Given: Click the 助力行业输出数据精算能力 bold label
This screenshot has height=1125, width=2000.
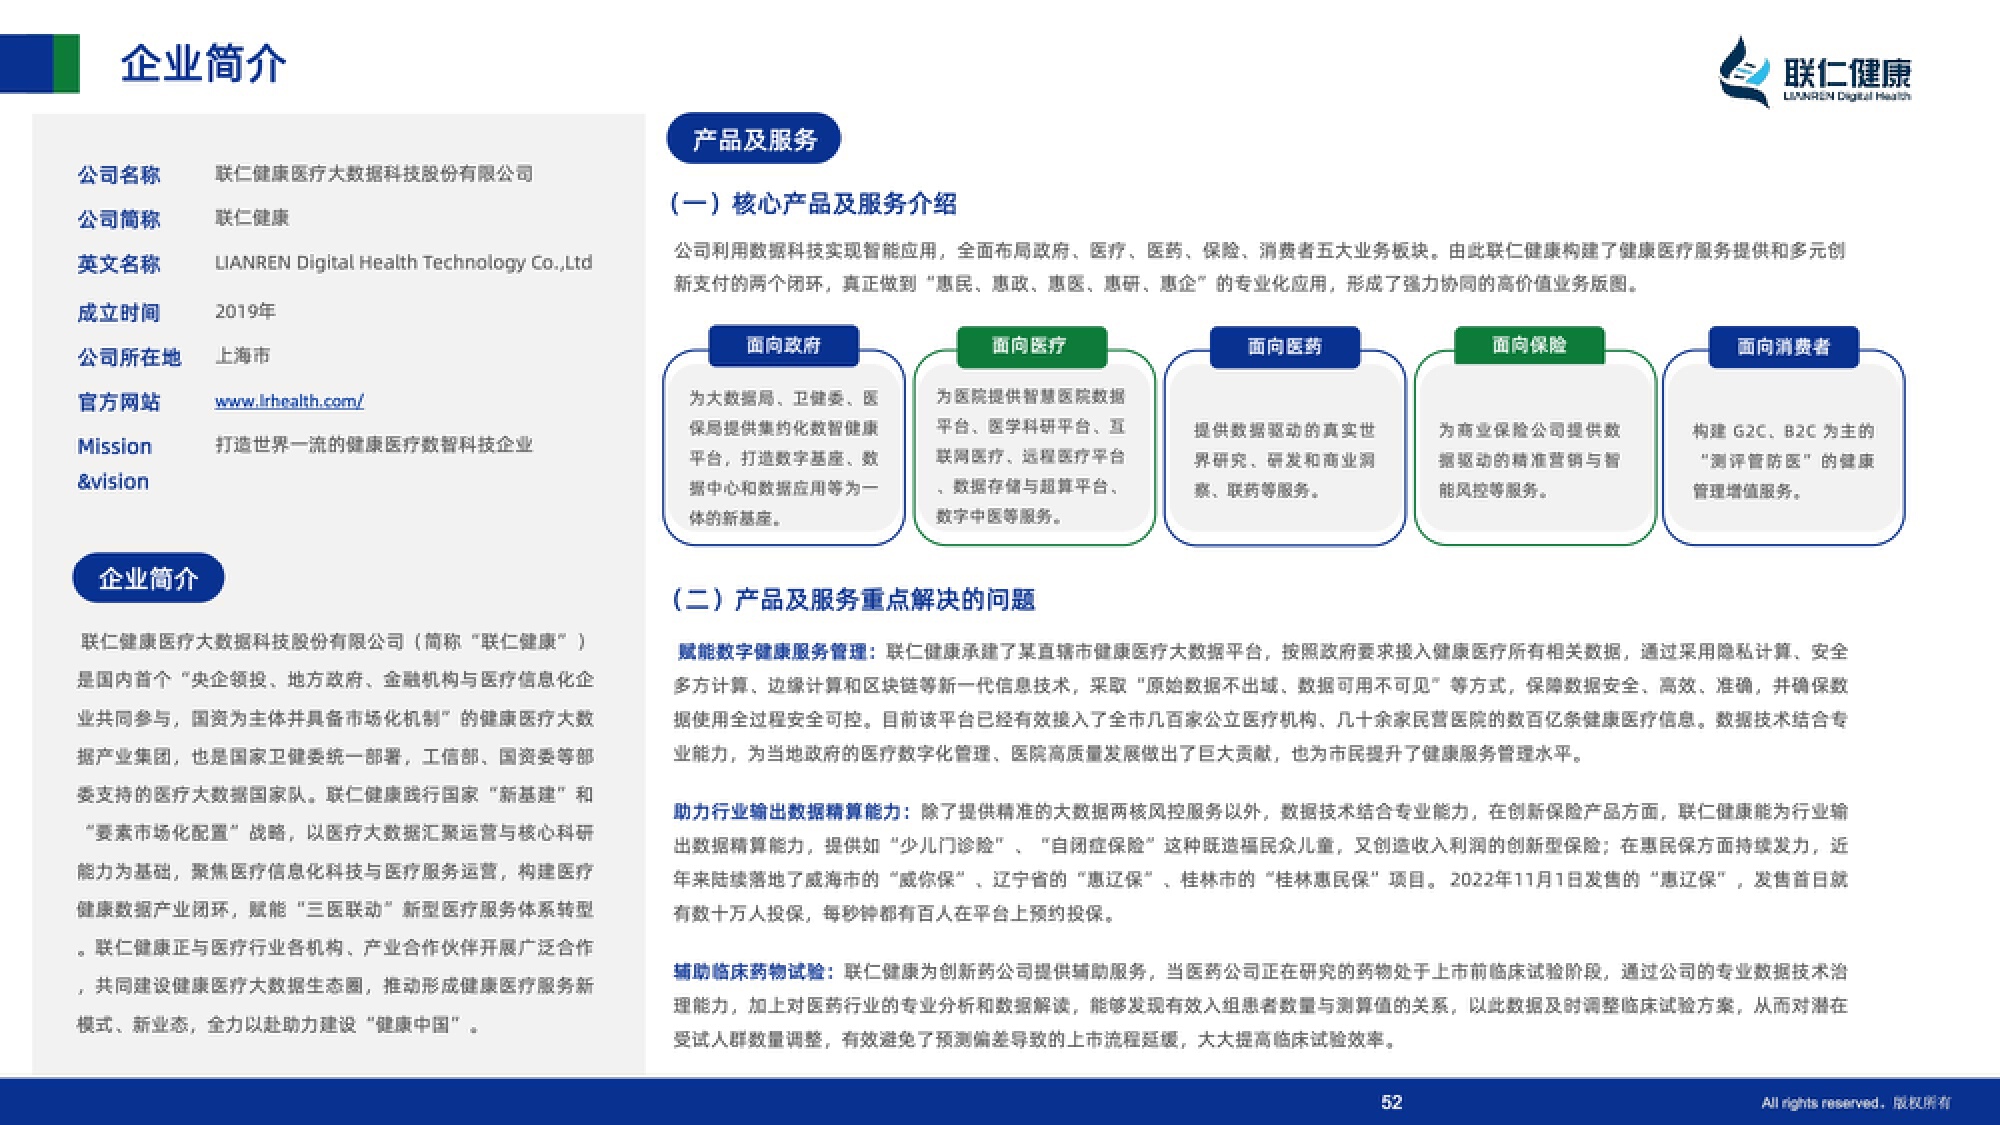Looking at the screenshot, I should 791,811.
